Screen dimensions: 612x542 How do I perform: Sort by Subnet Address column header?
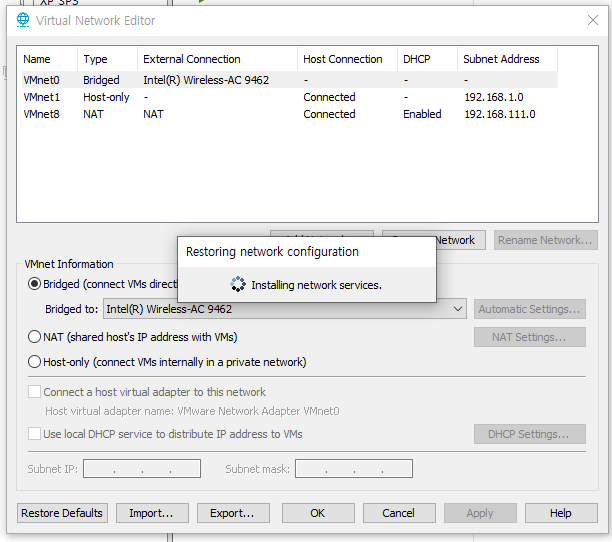(507, 59)
